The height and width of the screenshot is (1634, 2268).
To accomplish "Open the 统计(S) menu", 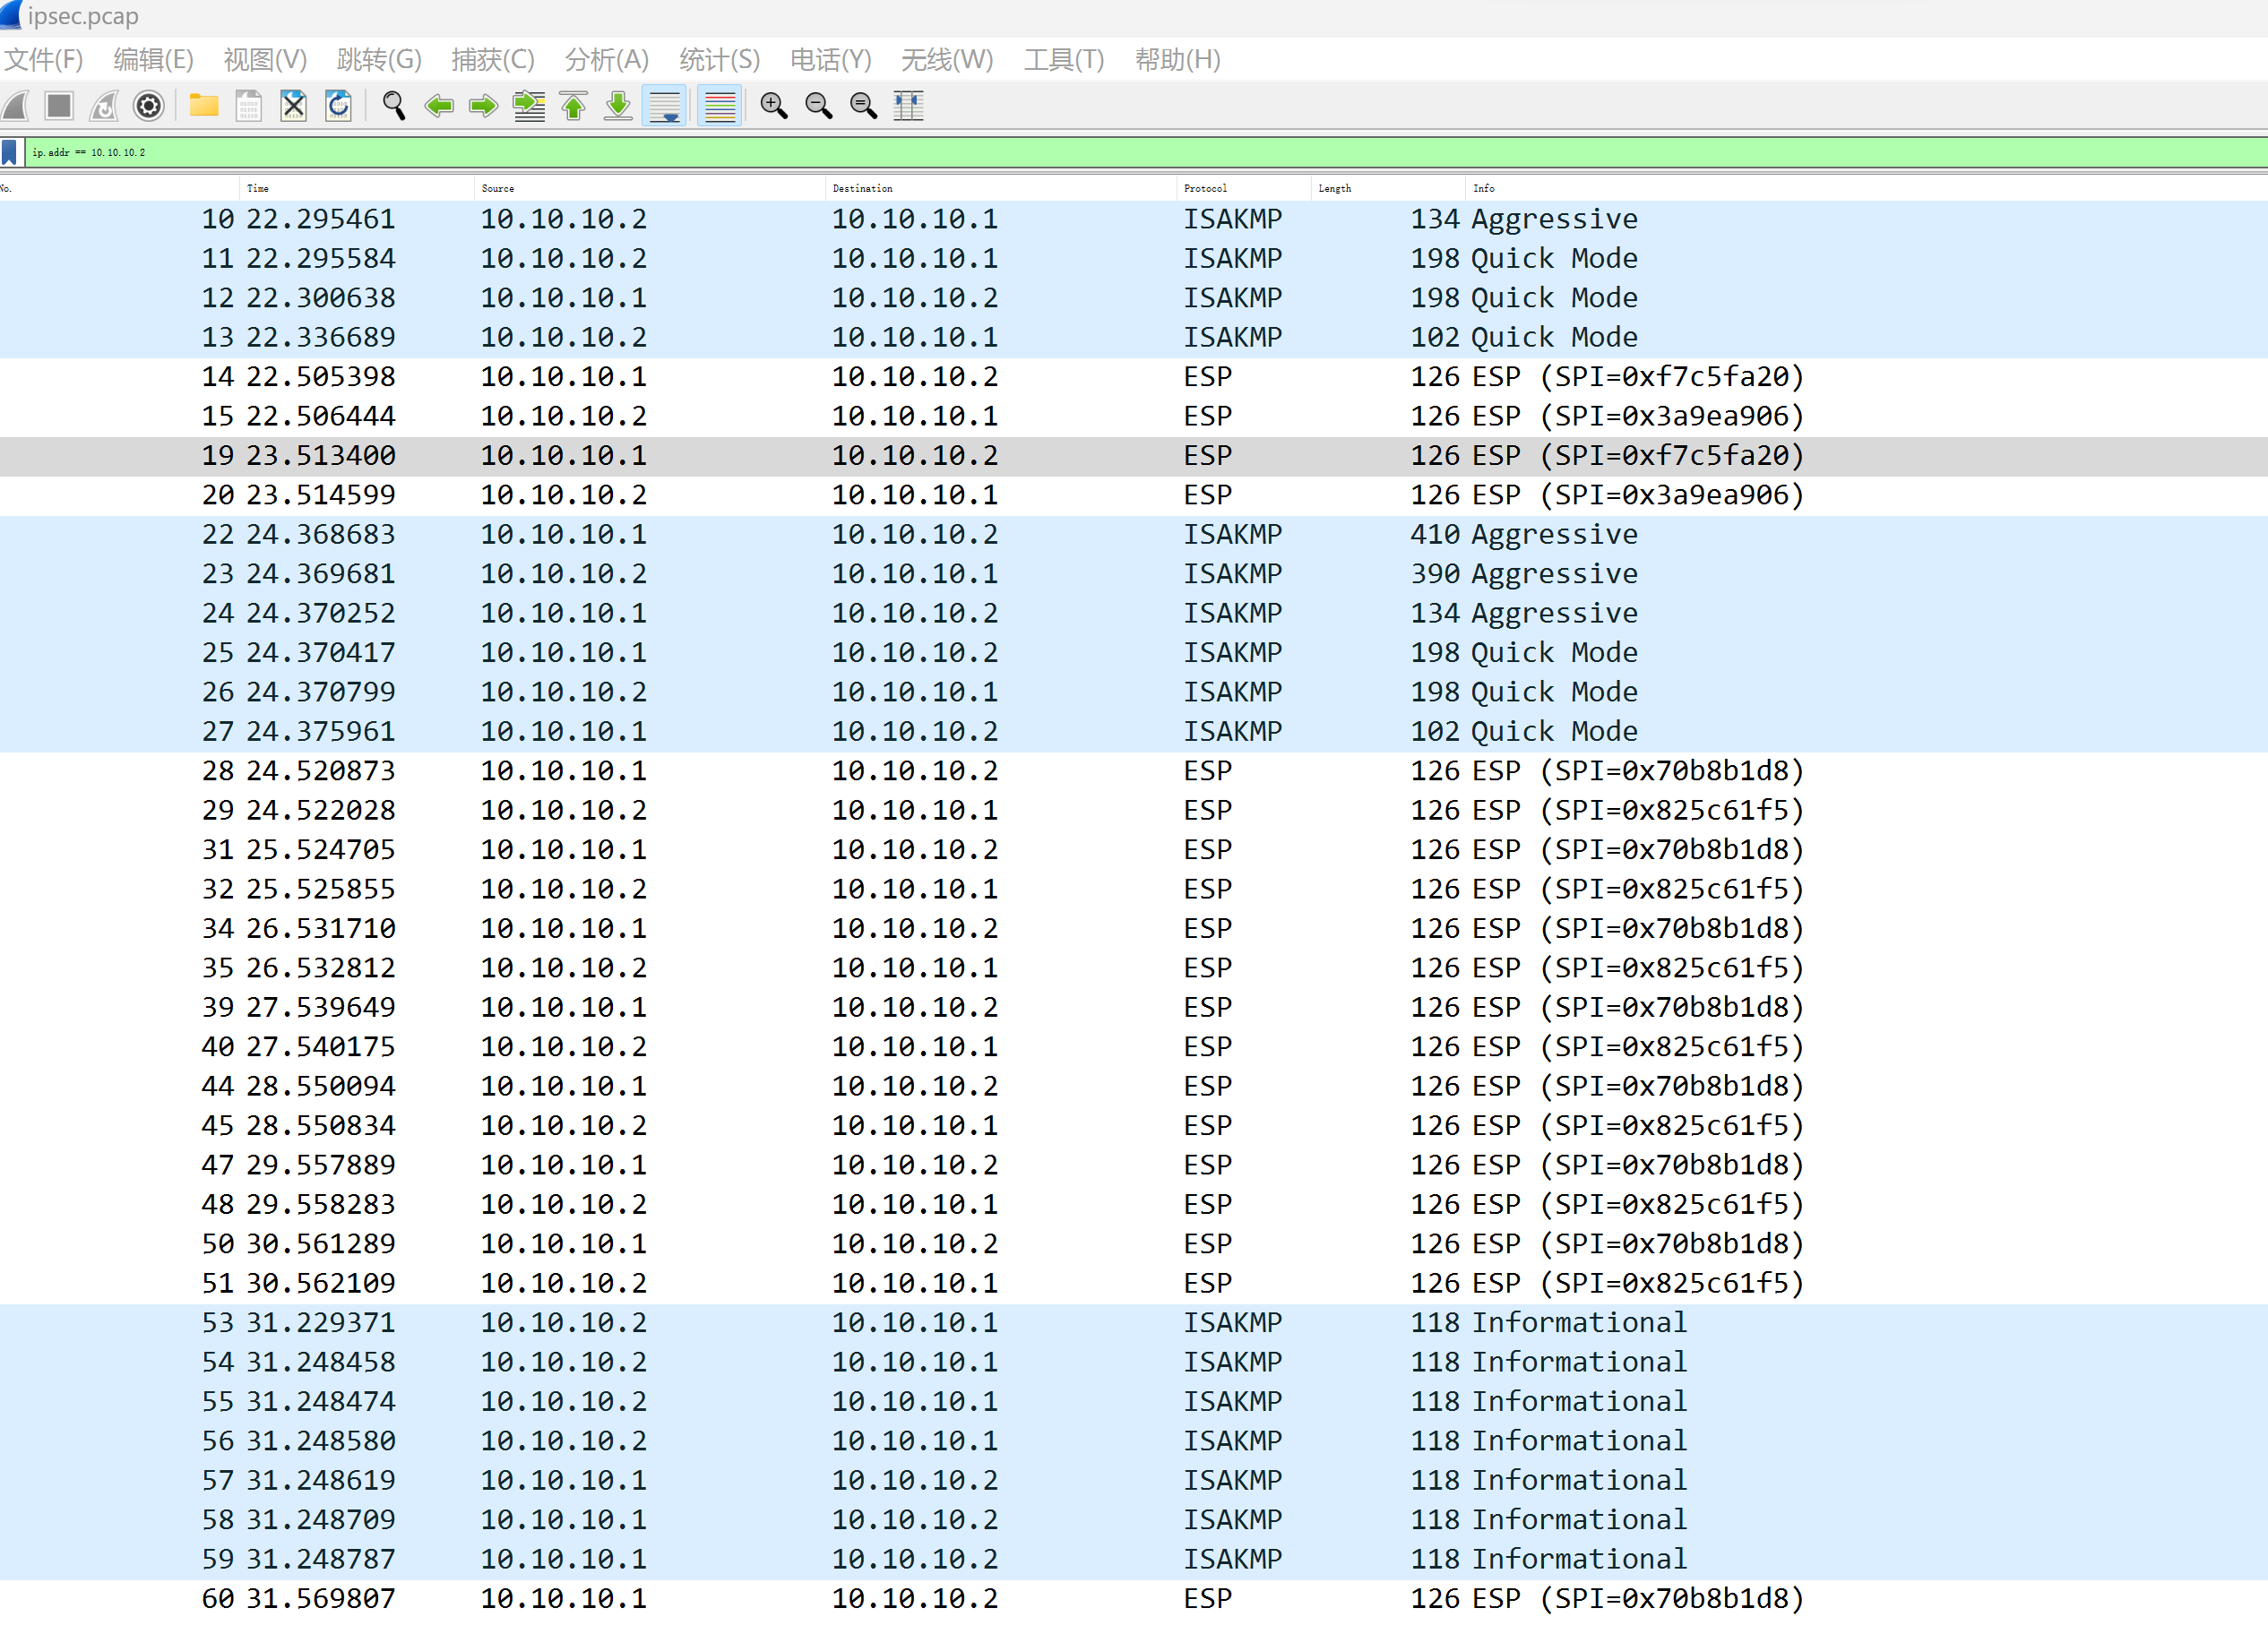I will coord(717,59).
